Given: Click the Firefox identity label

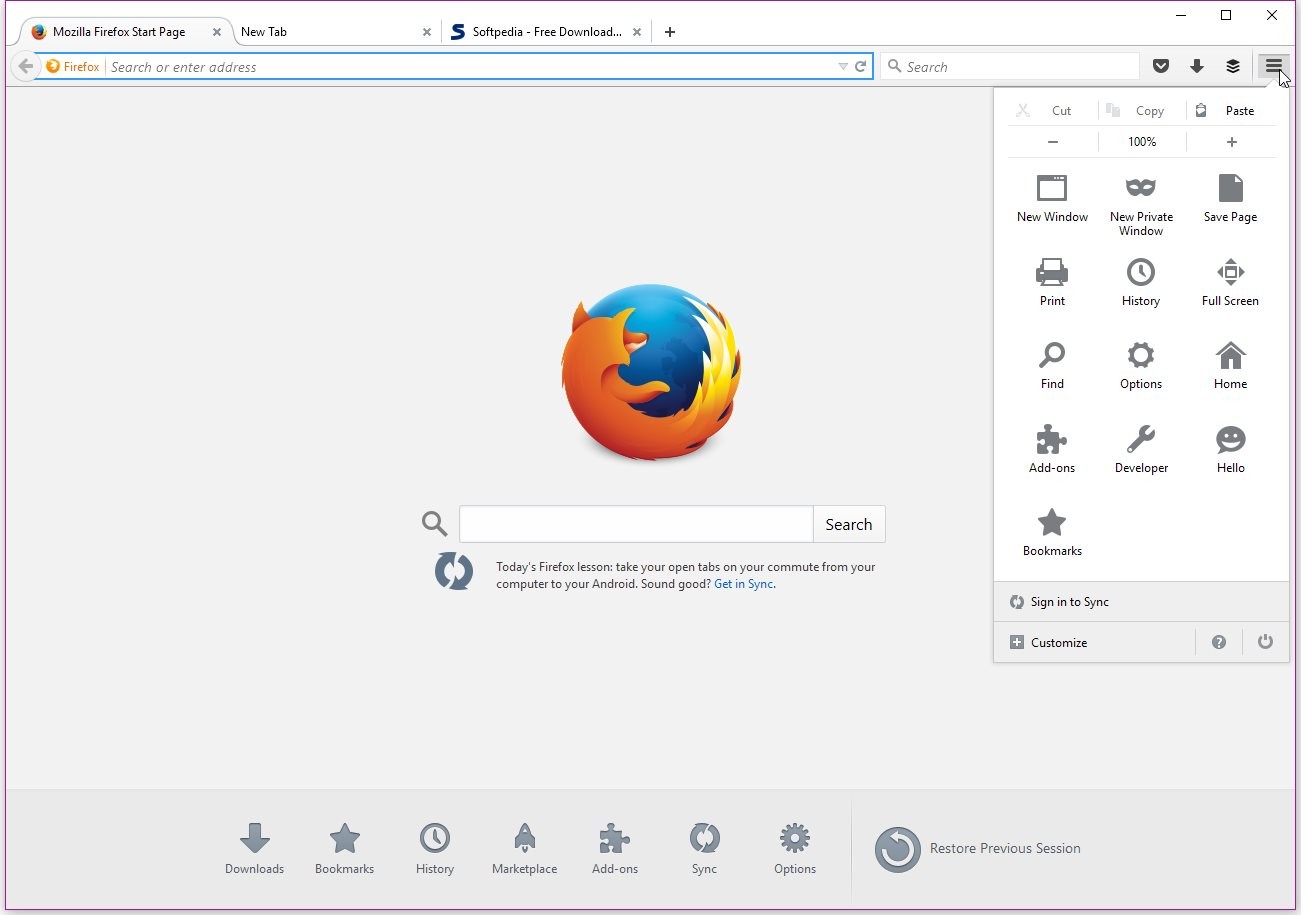Looking at the screenshot, I should (x=73, y=67).
